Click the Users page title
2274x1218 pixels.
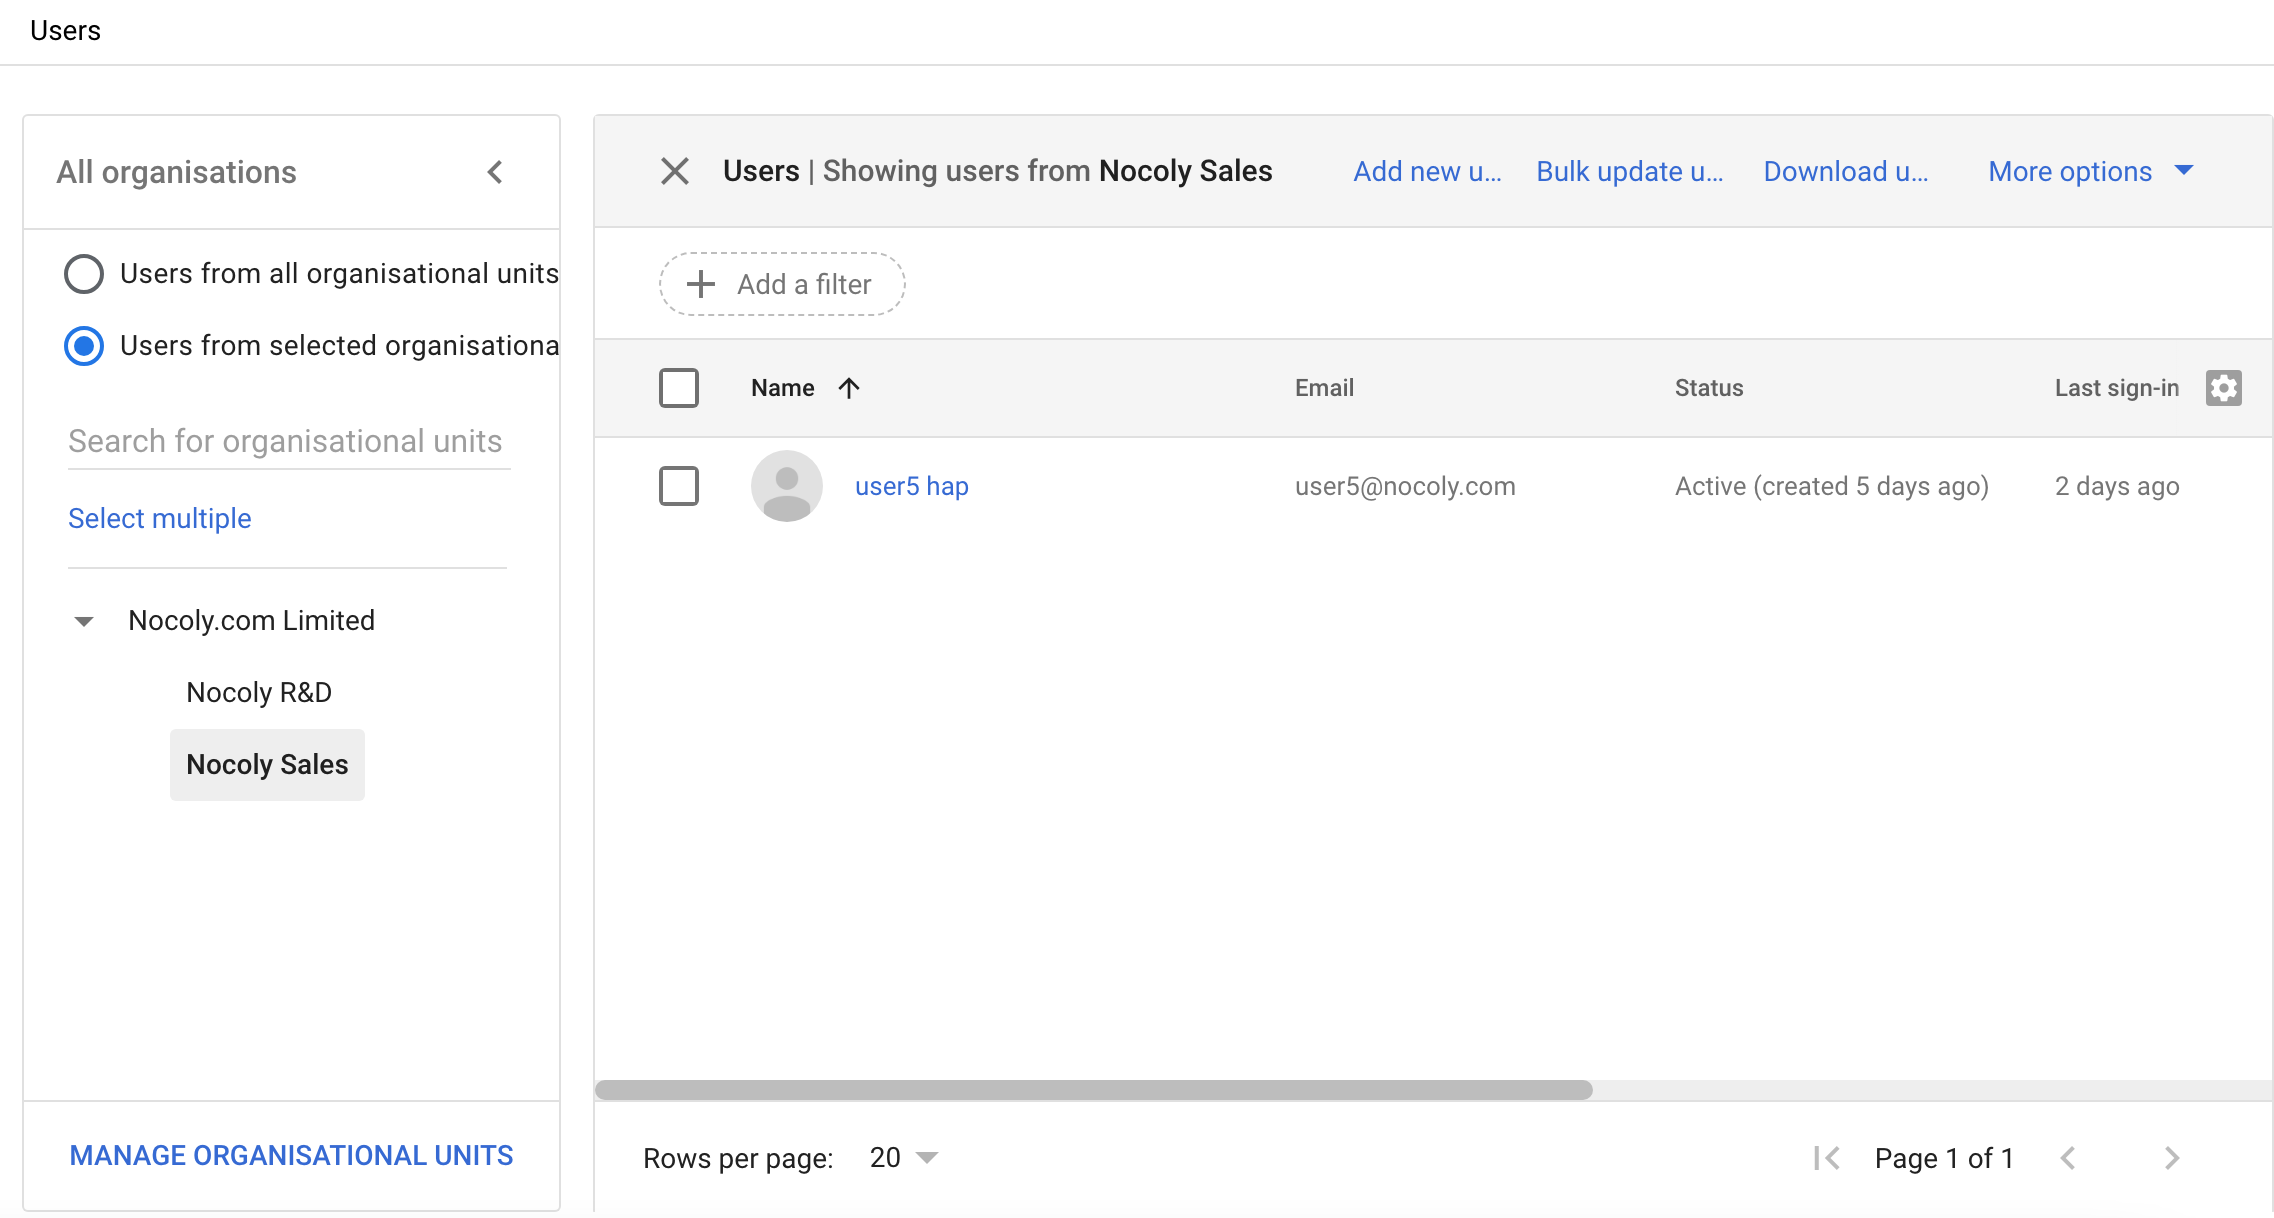tap(65, 31)
